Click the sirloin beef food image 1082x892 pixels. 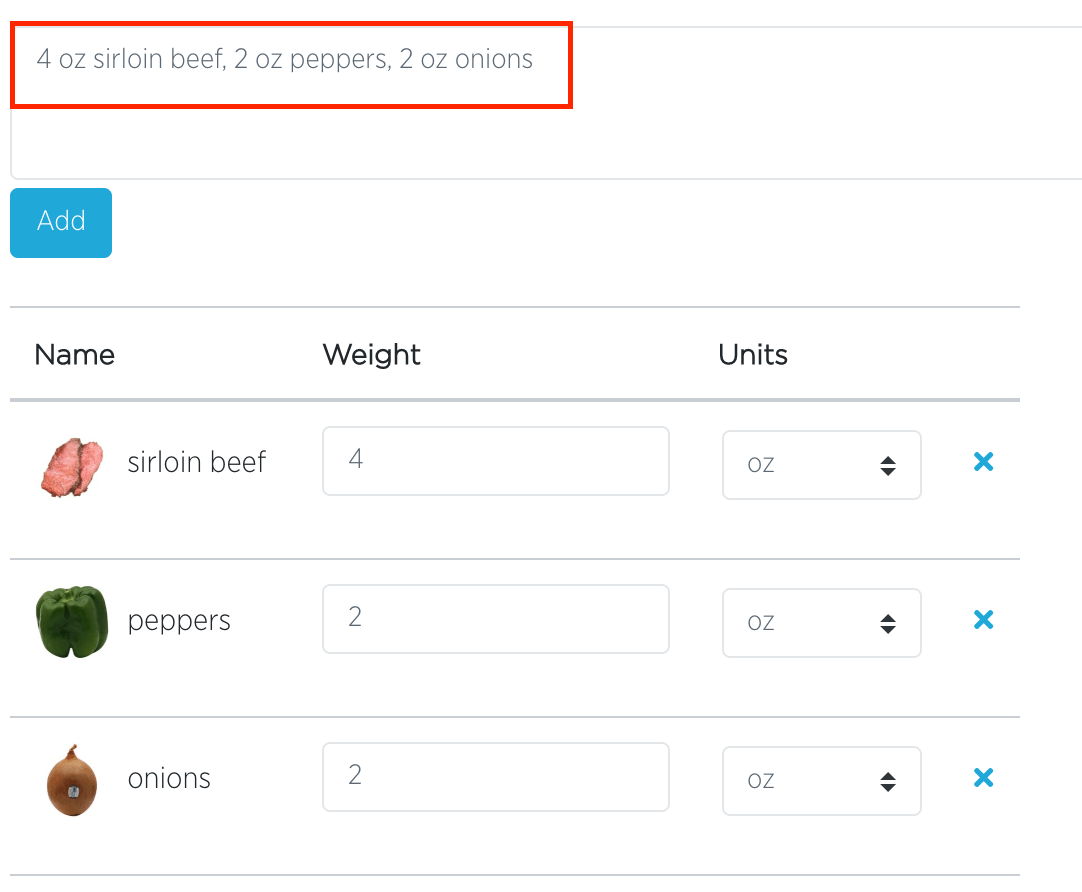coord(72,467)
